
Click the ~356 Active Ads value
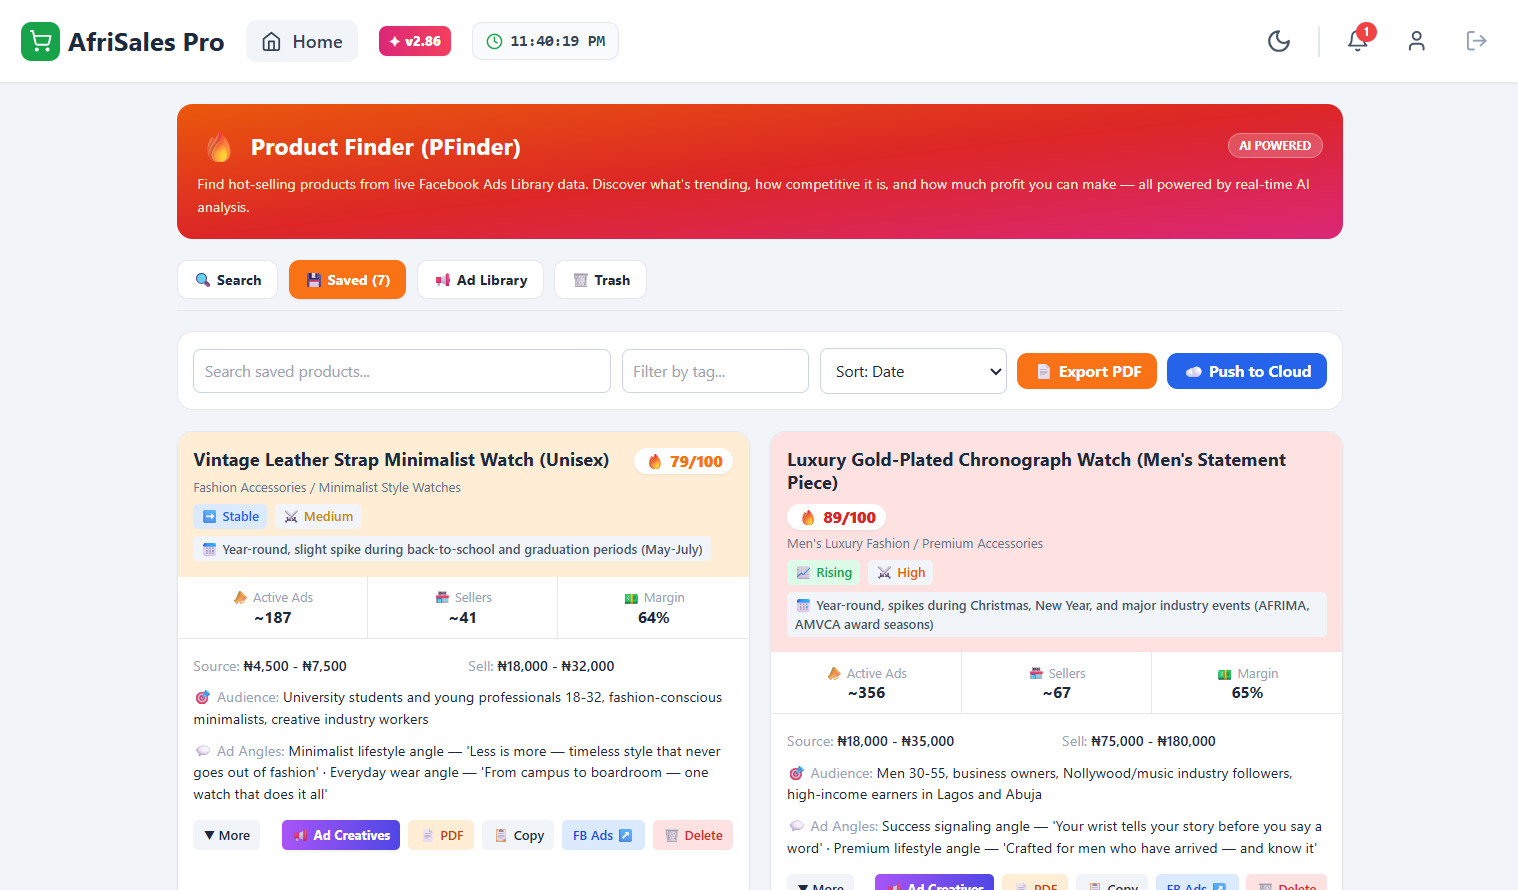[x=866, y=693]
